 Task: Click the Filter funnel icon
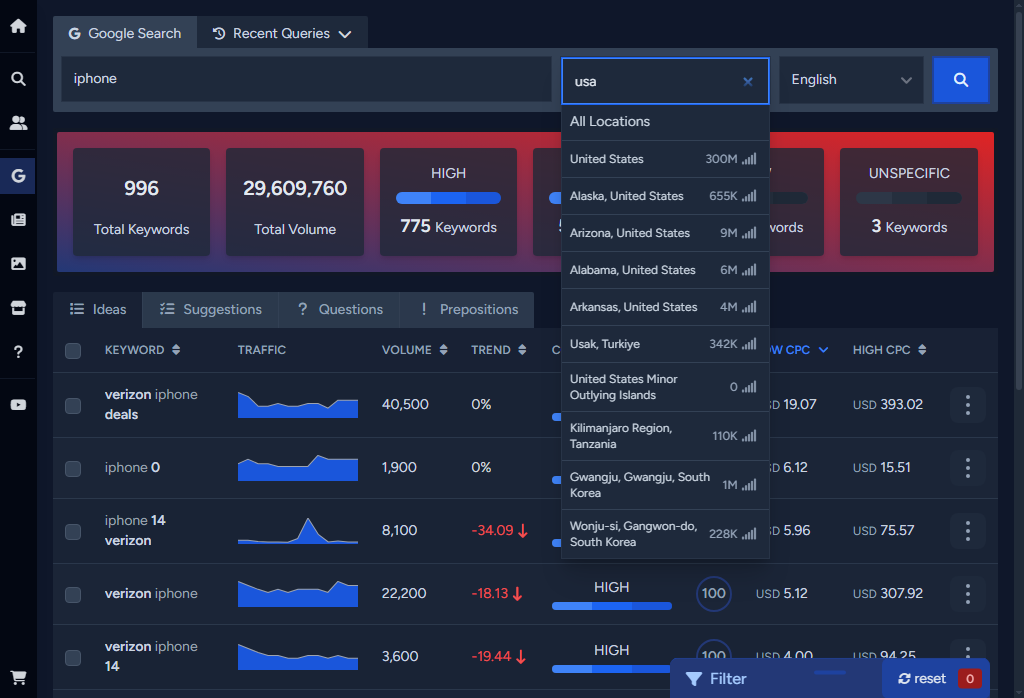pos(694,679)
